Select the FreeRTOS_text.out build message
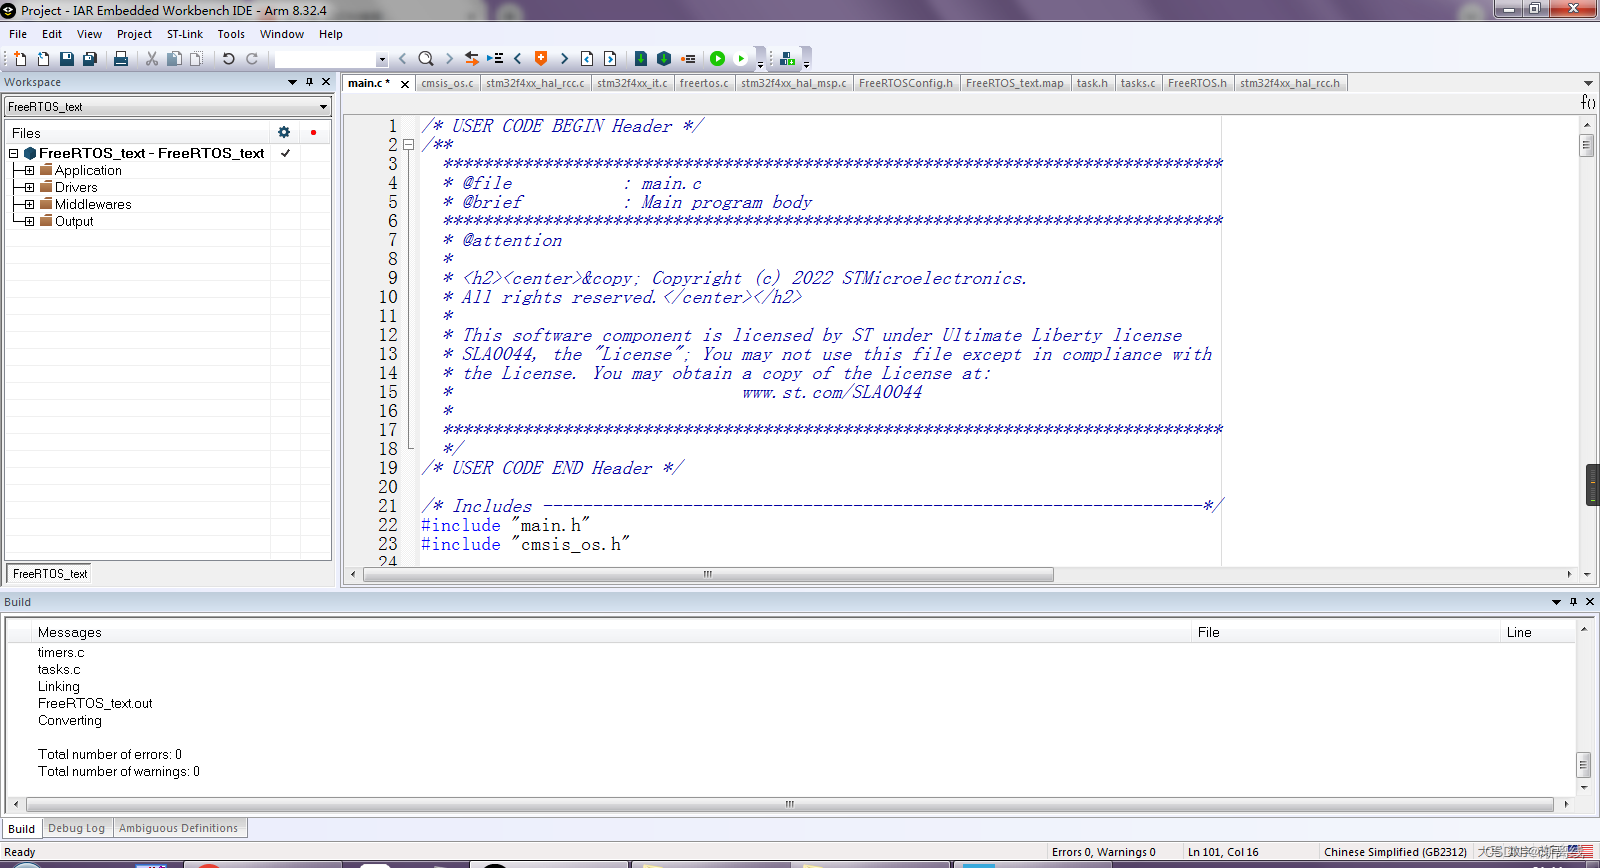 (x=95, y=704)
